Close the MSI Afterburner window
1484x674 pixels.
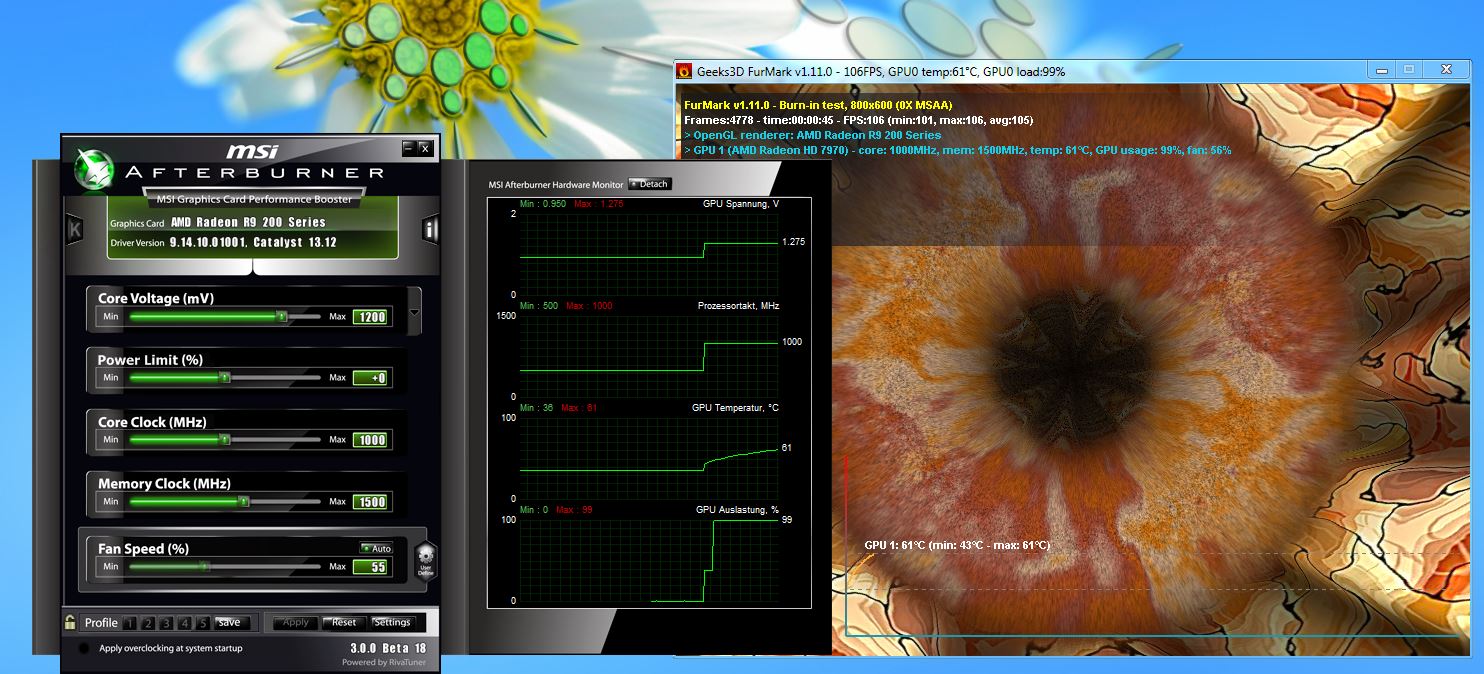tap(424, 148)
